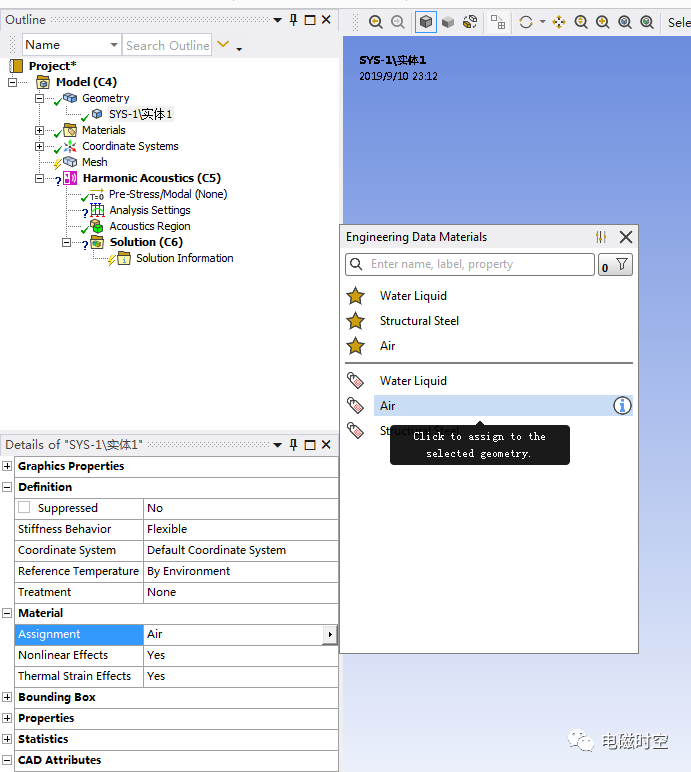
Task: Select favorite Structural Steel material
Action: (419, 321)
